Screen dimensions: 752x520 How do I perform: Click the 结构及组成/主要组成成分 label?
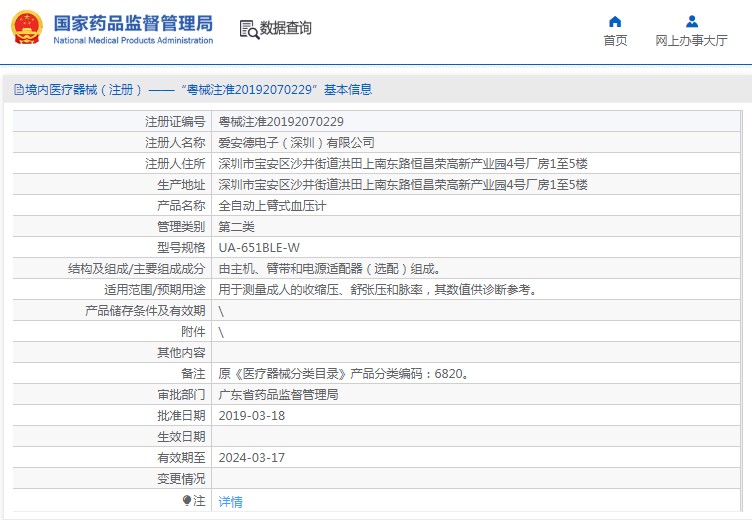136,269
